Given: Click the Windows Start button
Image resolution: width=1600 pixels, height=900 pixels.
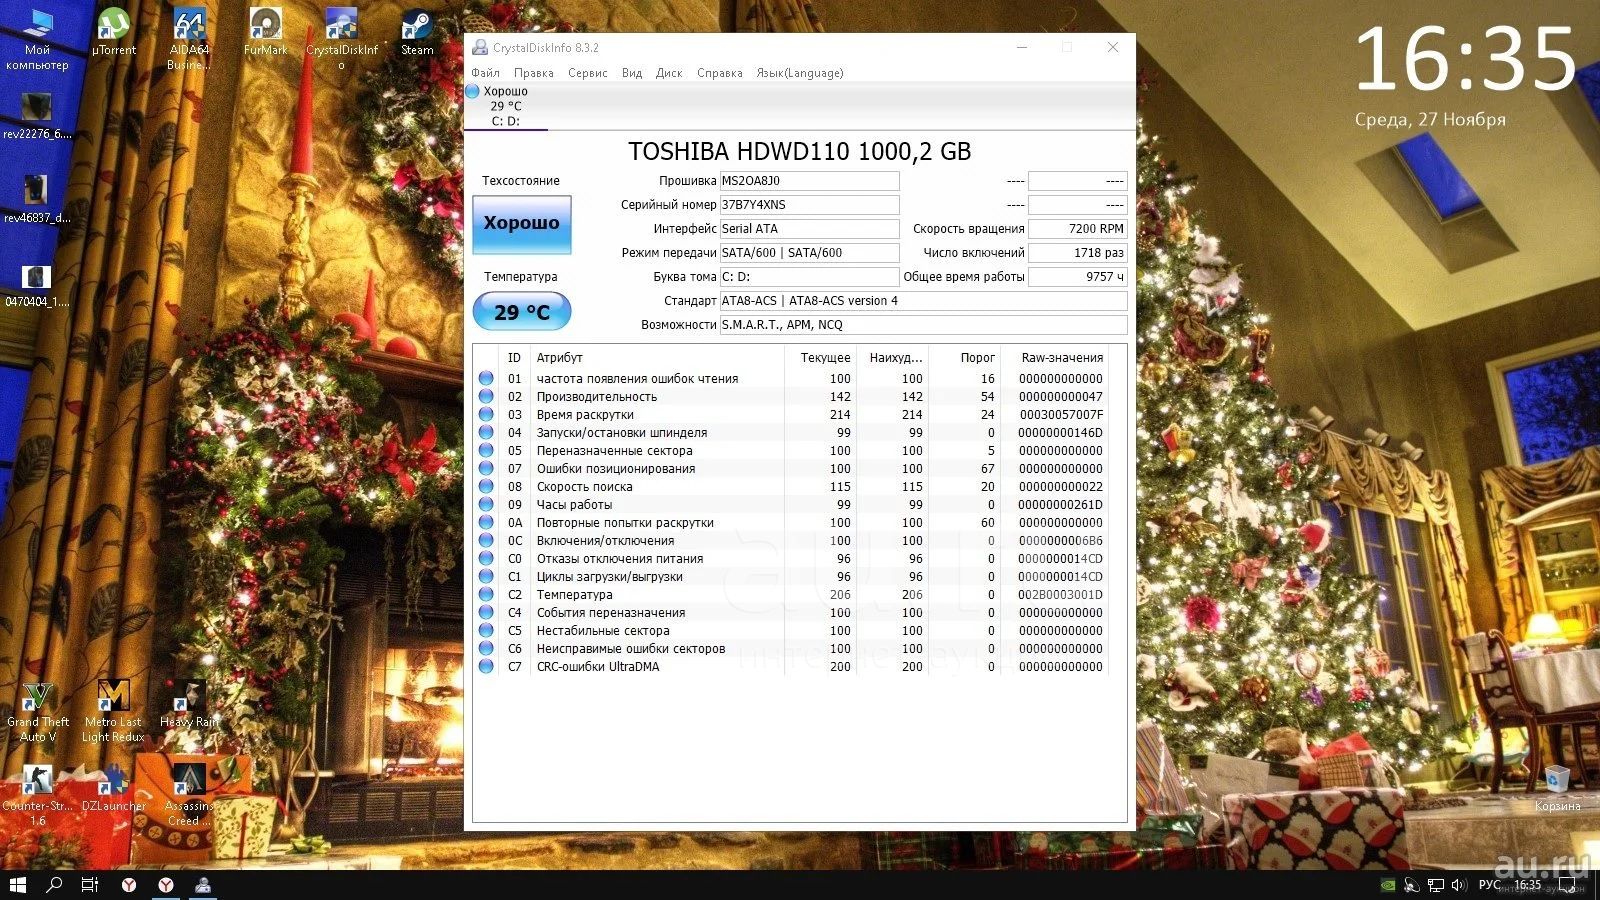Looking at the screenshot, I should [x=18, y=885].
